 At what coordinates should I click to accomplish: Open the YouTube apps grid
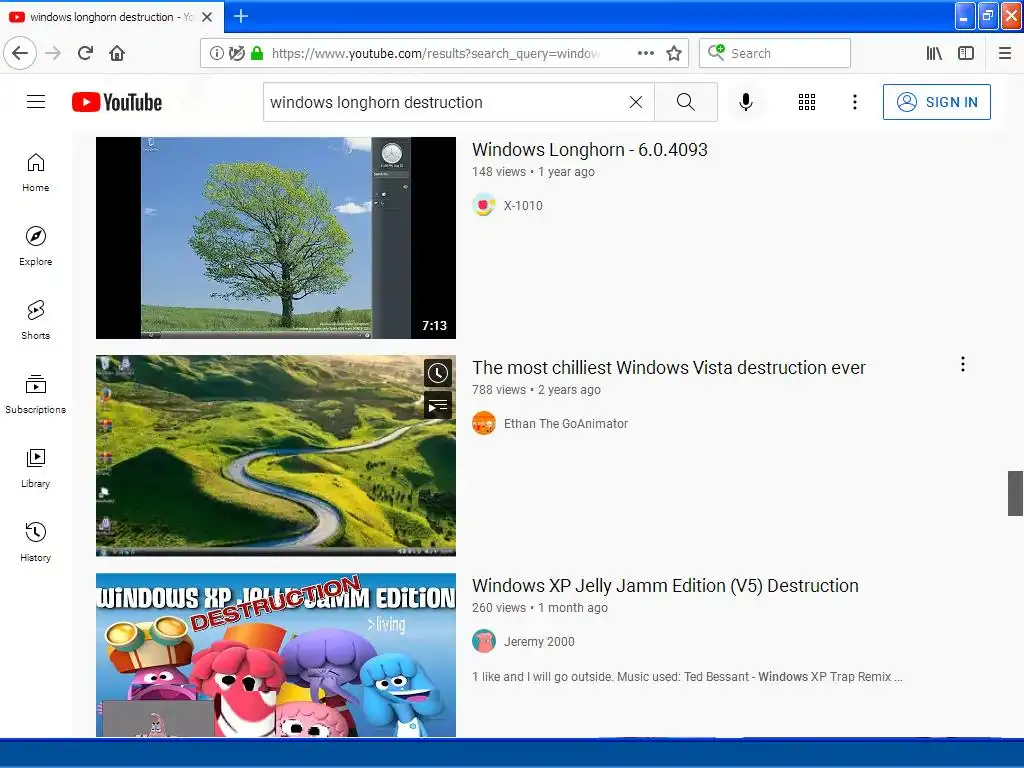pyautogui.click(x=807, y=102)
